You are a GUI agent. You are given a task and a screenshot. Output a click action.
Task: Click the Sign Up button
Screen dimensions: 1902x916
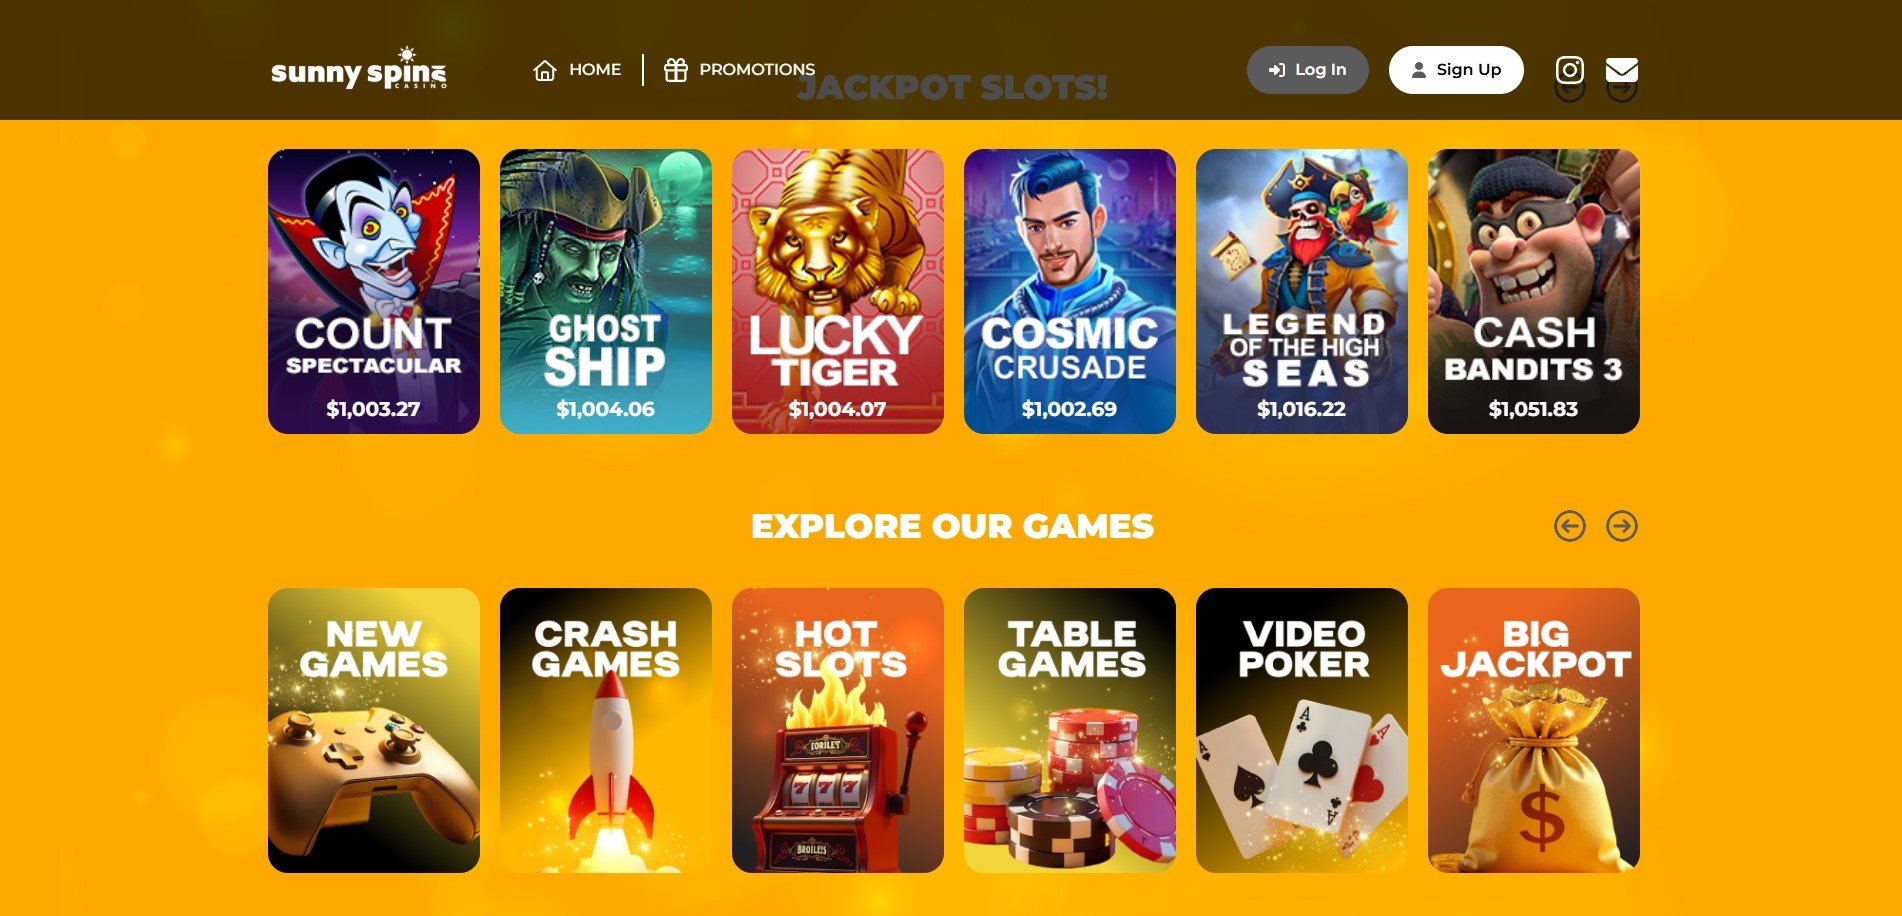tap(1455, 70)
